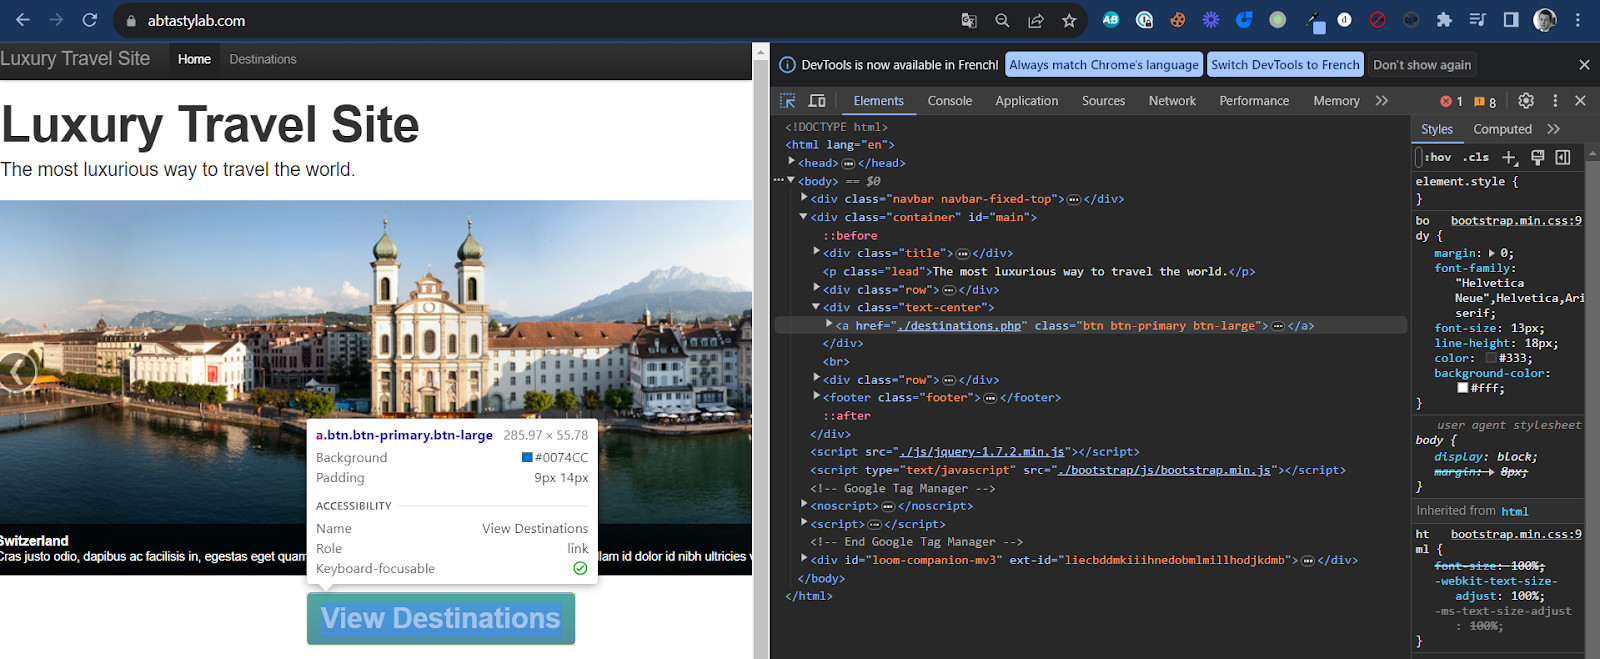Switch to the Console tab

coord(949,101)
